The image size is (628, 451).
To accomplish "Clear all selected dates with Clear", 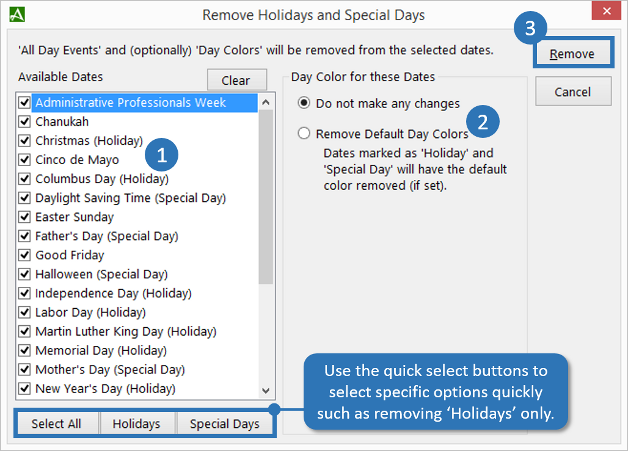I will (236, 80).
